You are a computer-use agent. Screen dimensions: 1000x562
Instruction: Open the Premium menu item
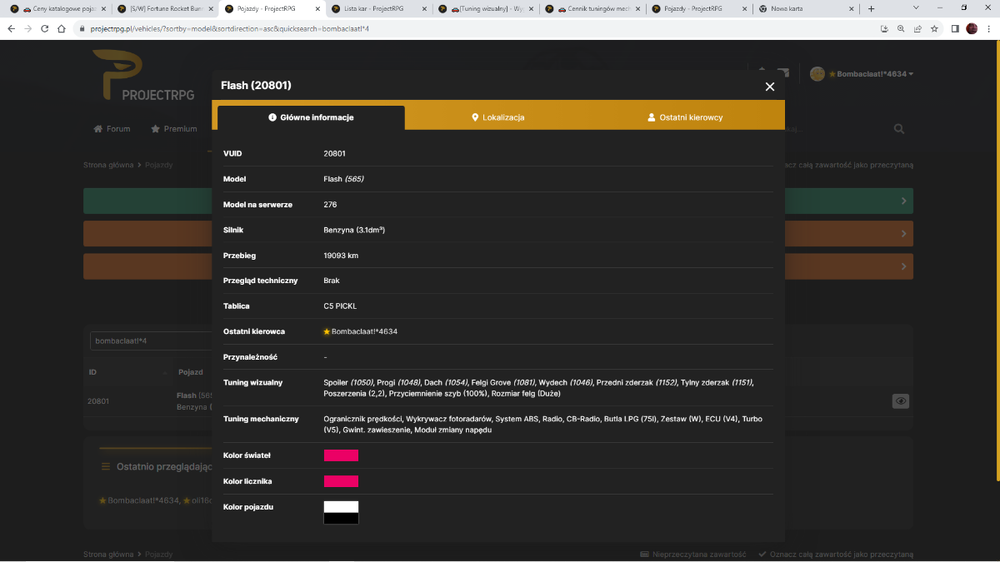pyautogui.click(x=174, y=129)
